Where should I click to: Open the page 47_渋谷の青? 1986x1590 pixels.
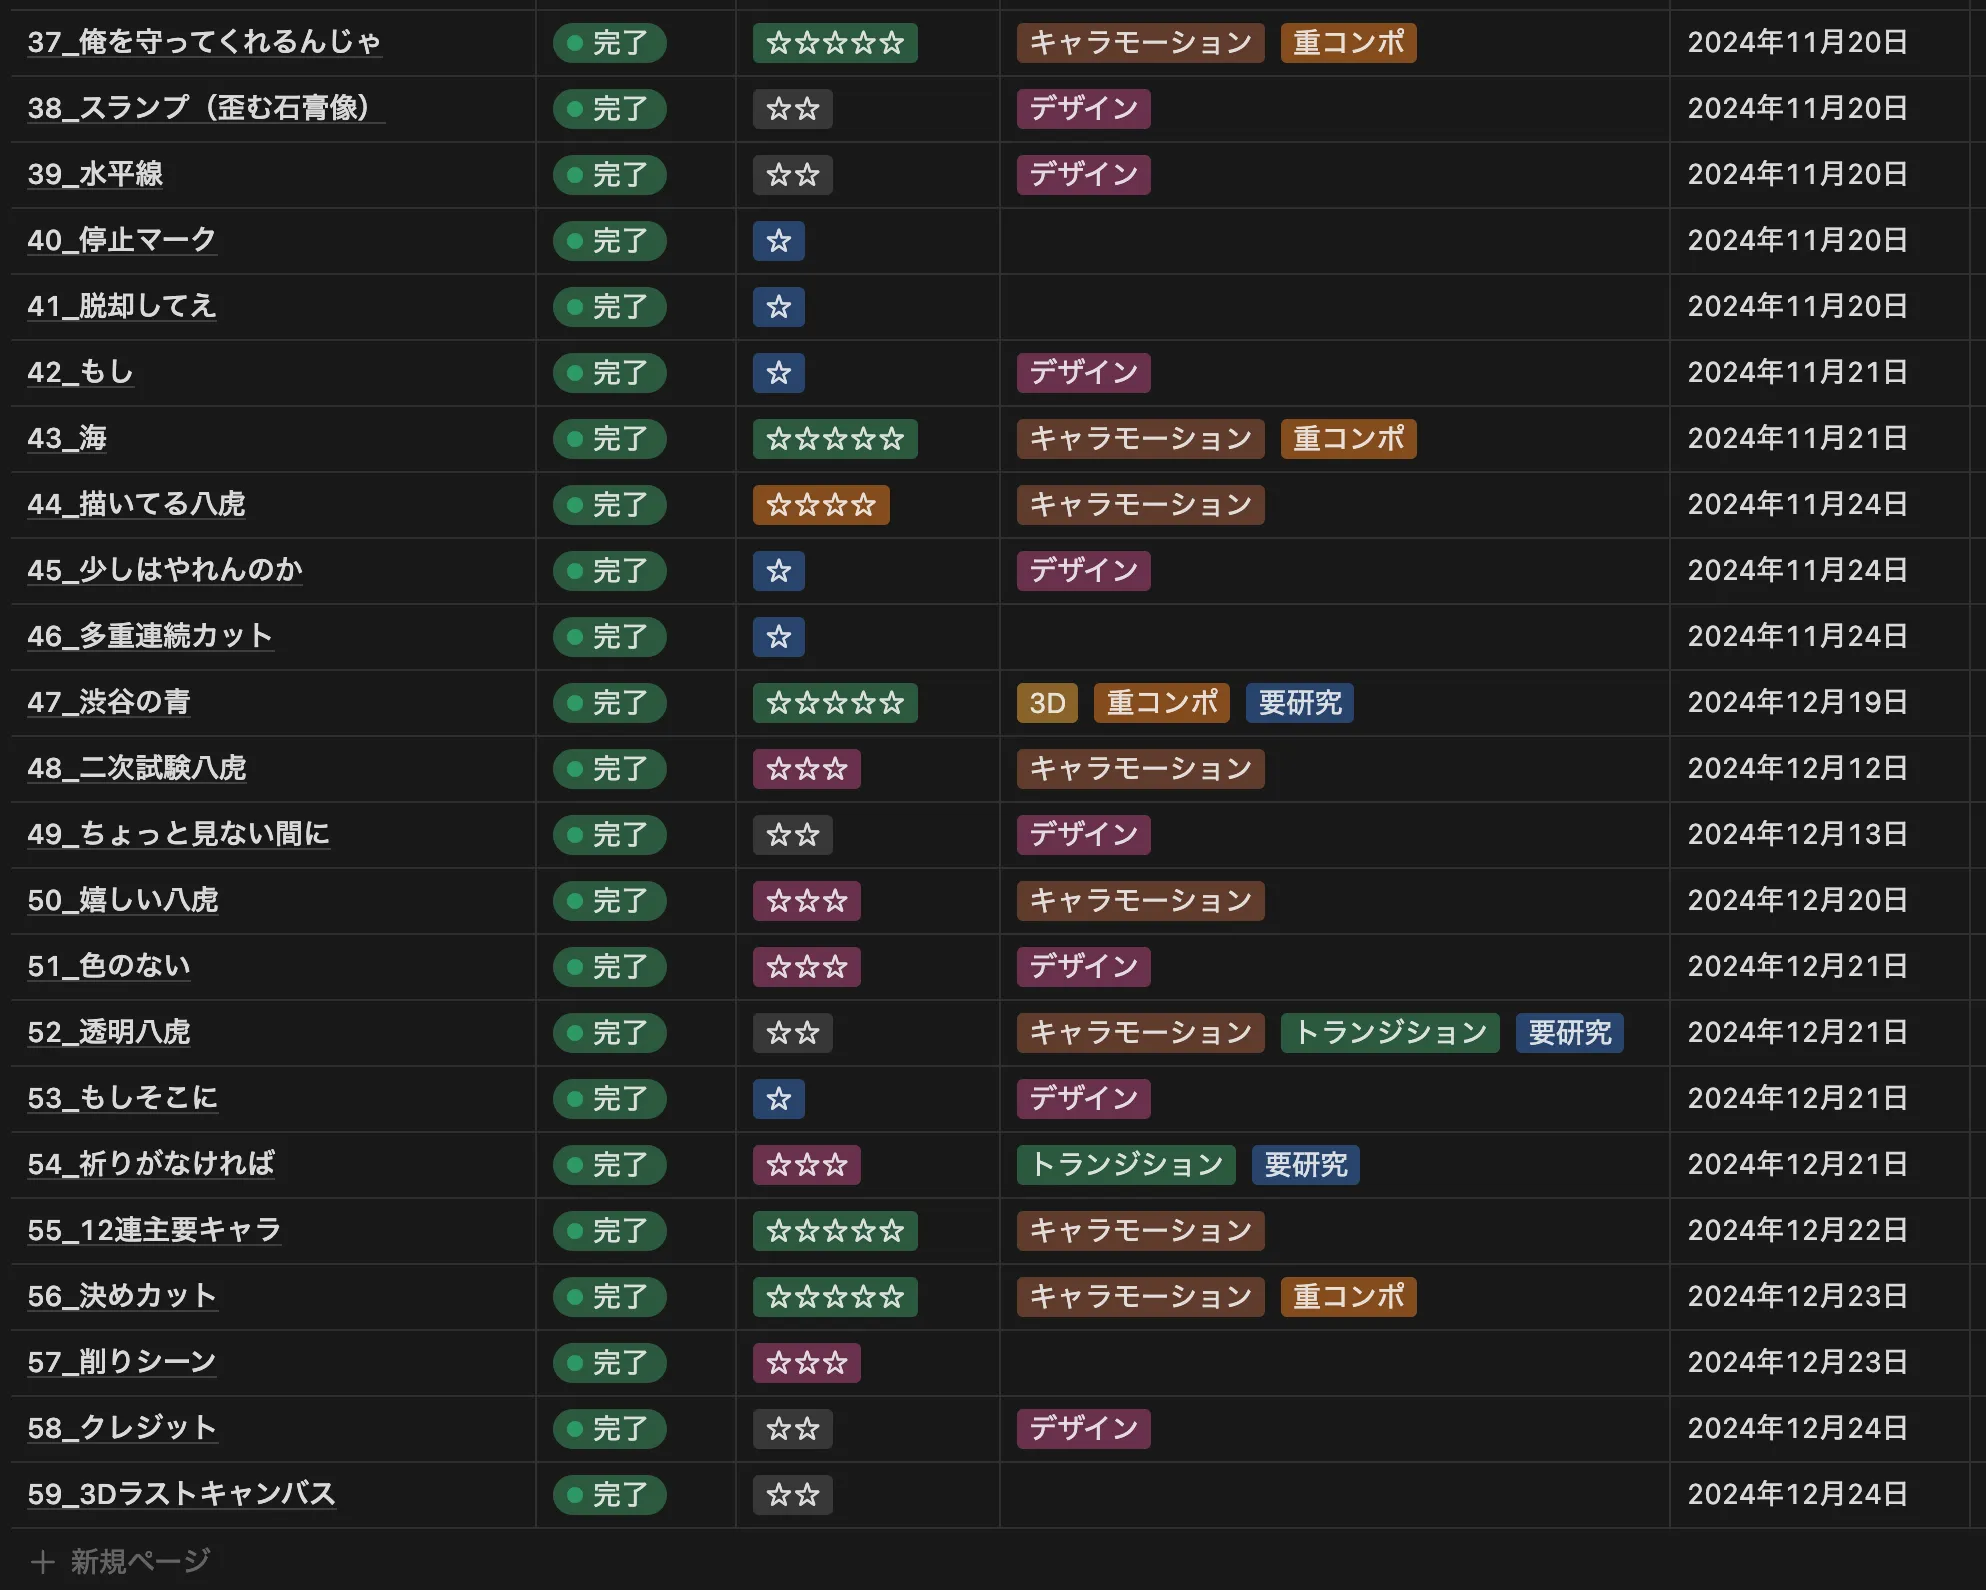(109, 702)
